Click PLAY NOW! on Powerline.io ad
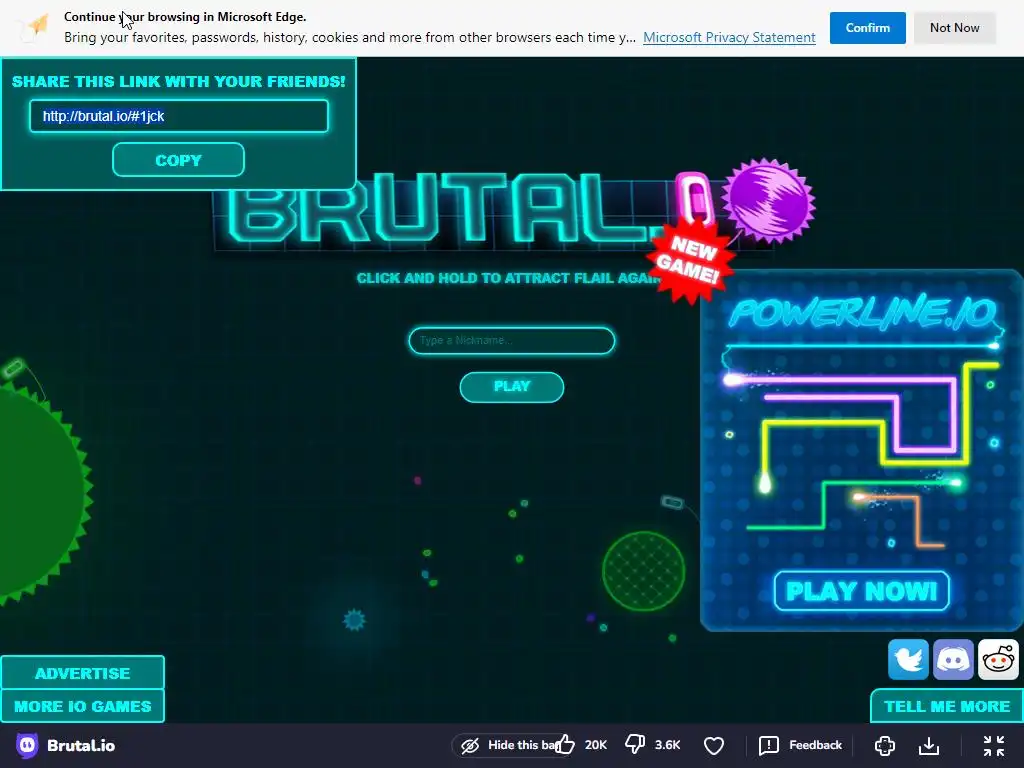Viewport: 1024px width, 768px height. click(861, 591)
